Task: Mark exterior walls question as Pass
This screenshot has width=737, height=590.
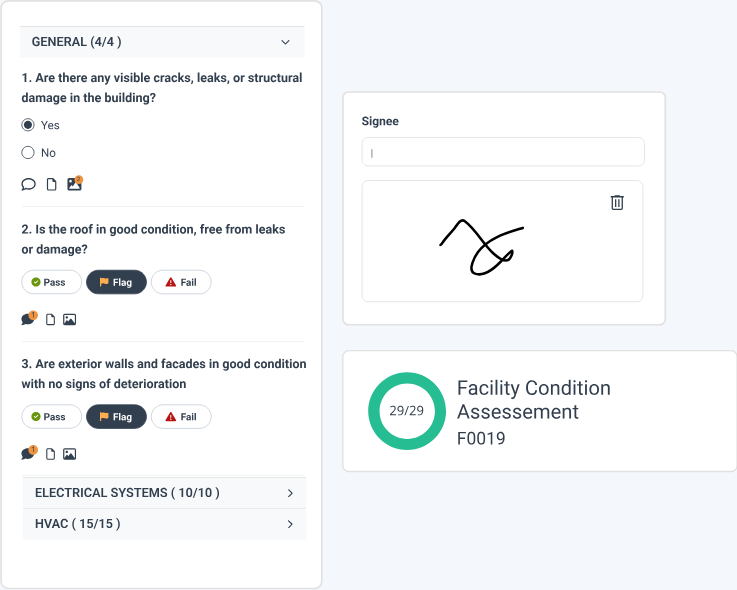Action: 51,417
